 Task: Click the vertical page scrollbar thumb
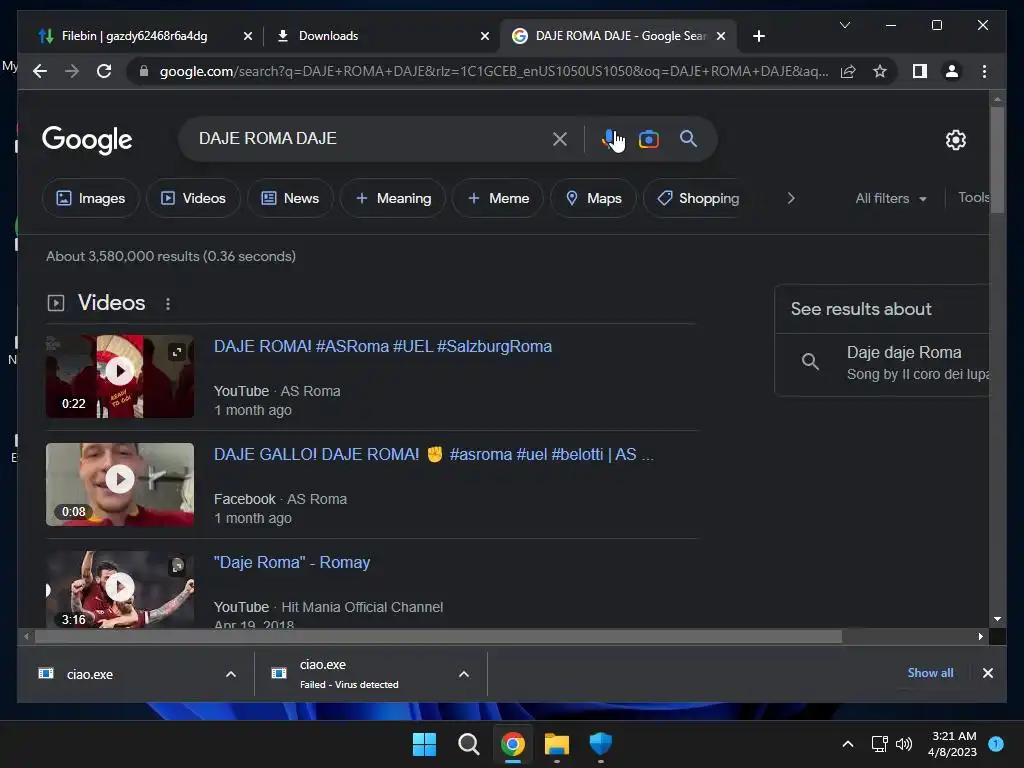(x=997, y=159)
